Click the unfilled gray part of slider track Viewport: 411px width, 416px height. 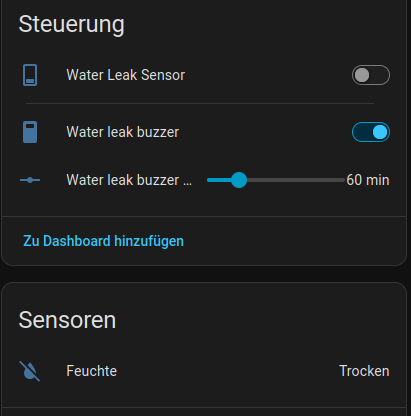(295, 180)
